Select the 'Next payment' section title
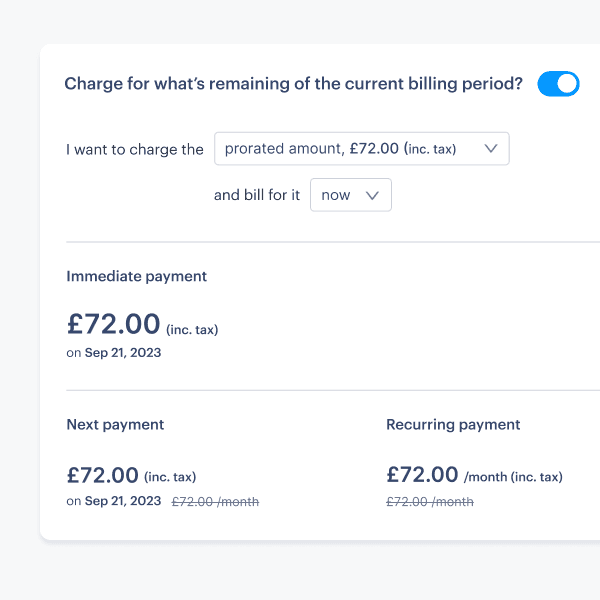Screen dimensions: 600x600 coord(115,424)
